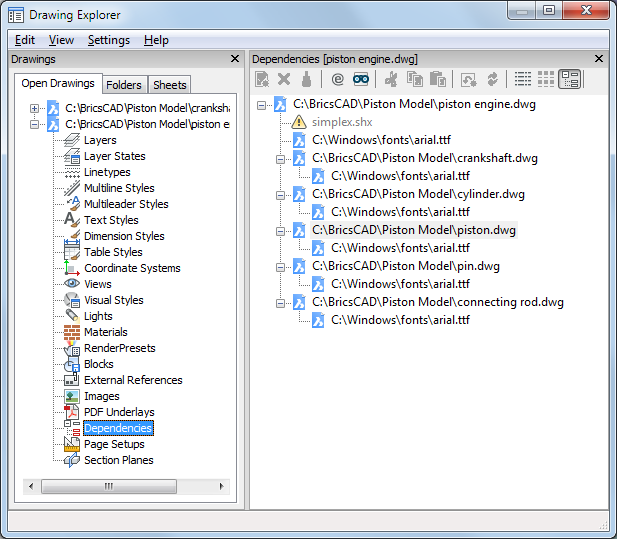617x539 pixels.
Task: Click the Lights flashlight icon
Action: pos(72,316)
